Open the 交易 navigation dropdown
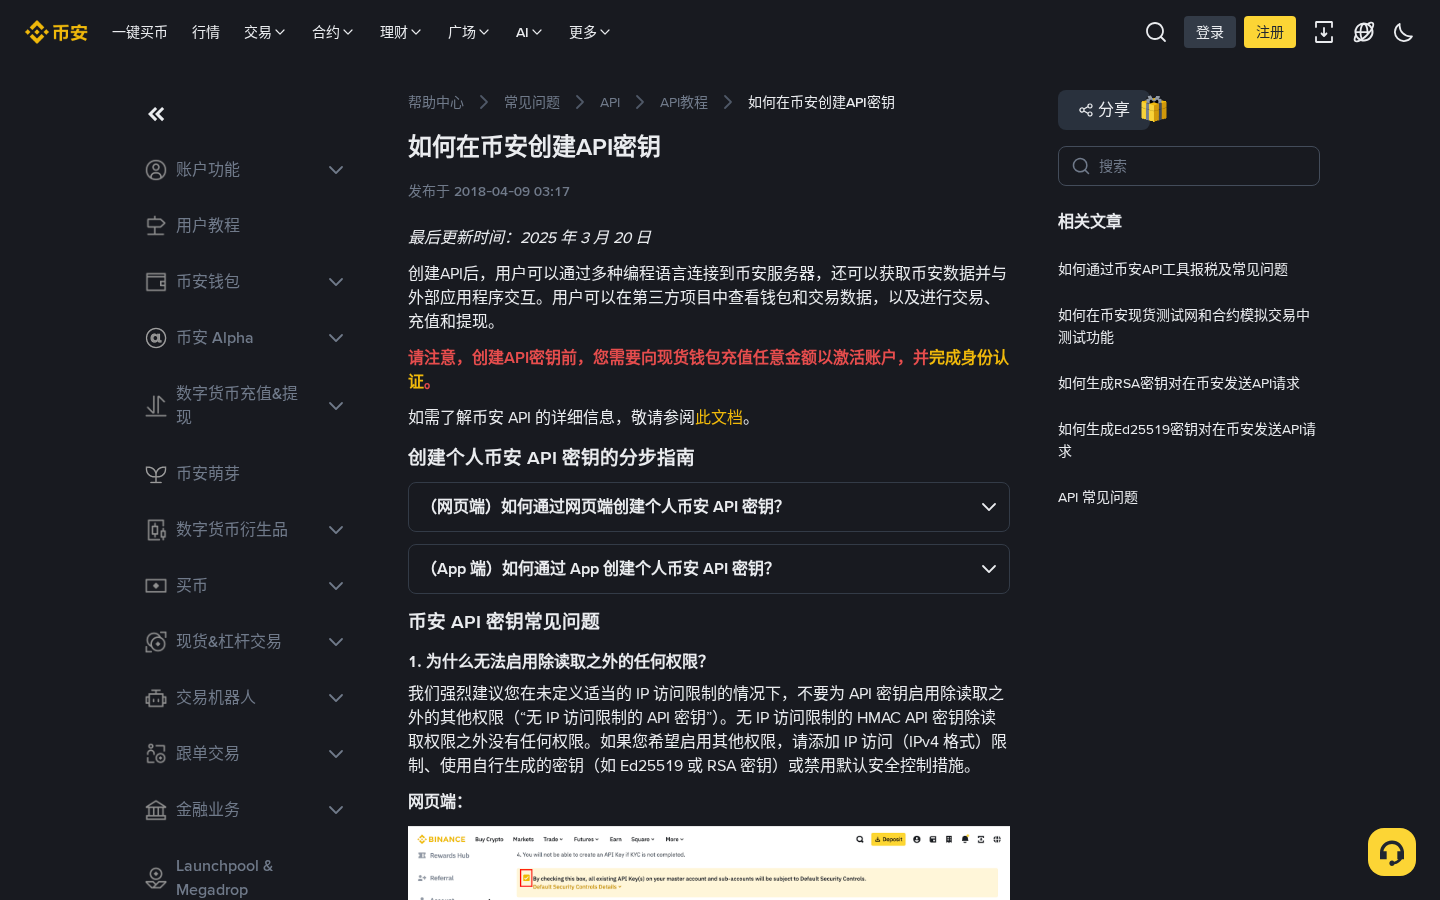This screenshot has height=900, width=1440. point(265,32)
